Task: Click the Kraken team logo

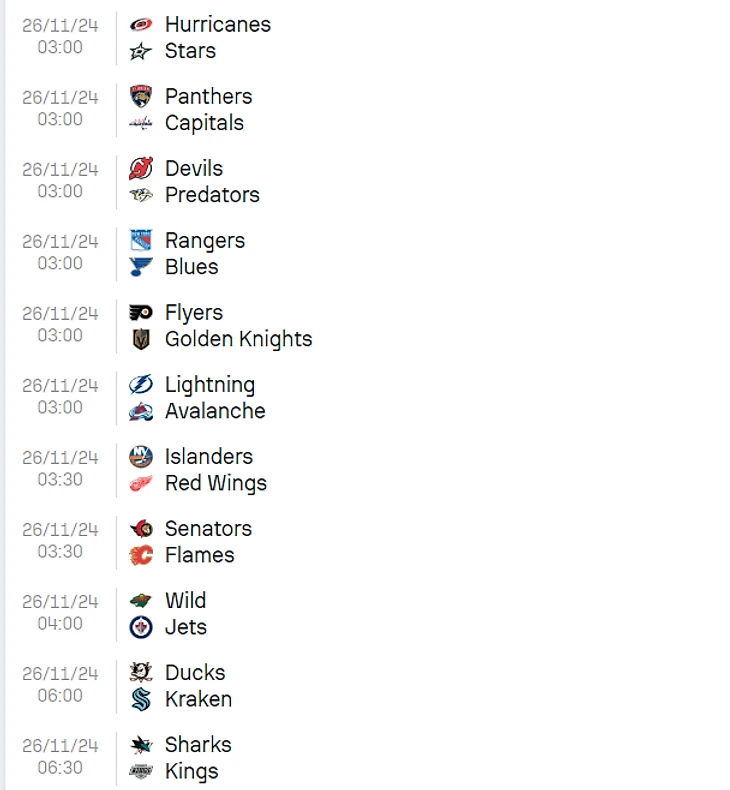Action: click(x=141, y=700)
